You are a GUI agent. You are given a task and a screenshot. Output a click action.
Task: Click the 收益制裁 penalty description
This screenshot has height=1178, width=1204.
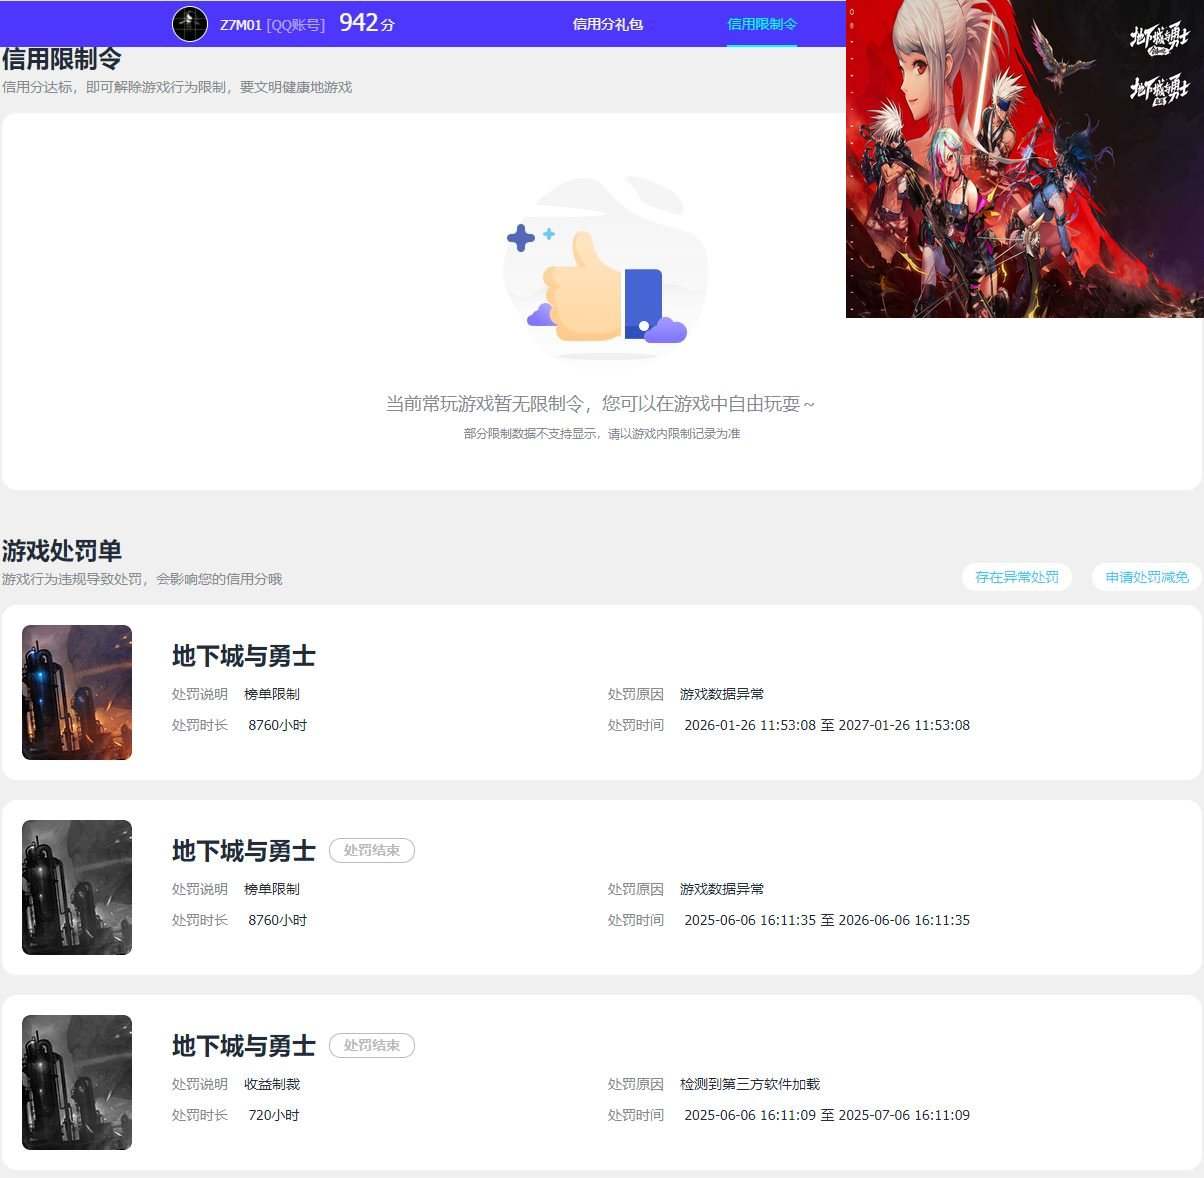coord(272,1084)
